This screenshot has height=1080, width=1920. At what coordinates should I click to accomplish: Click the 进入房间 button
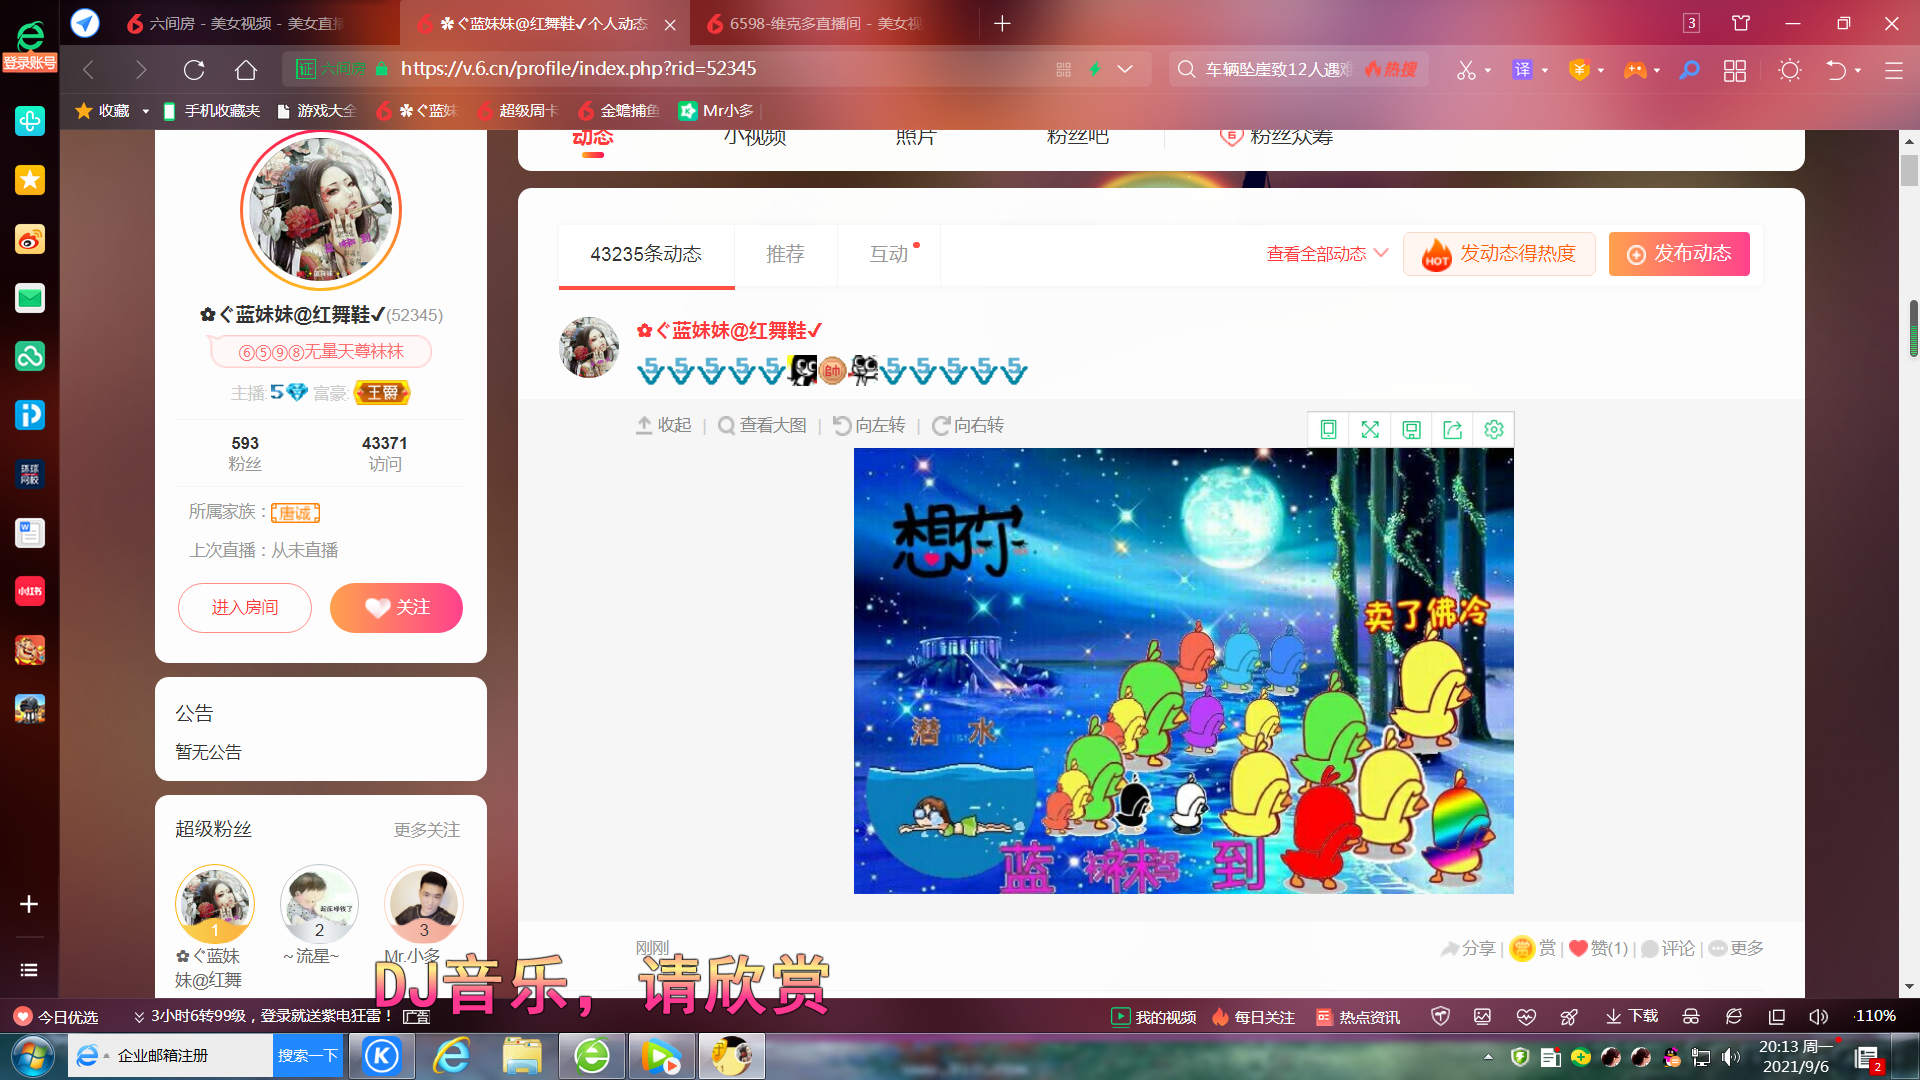245,608
